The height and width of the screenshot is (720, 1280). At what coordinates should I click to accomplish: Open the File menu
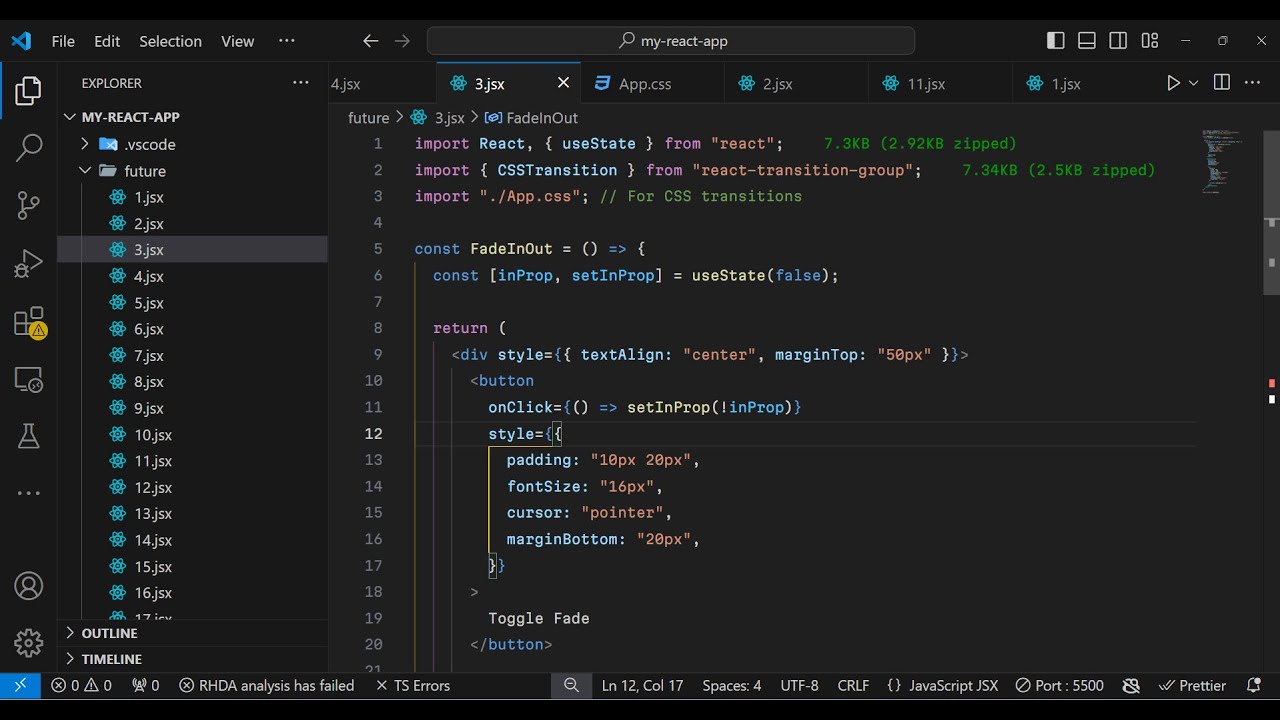coord(63,41)
